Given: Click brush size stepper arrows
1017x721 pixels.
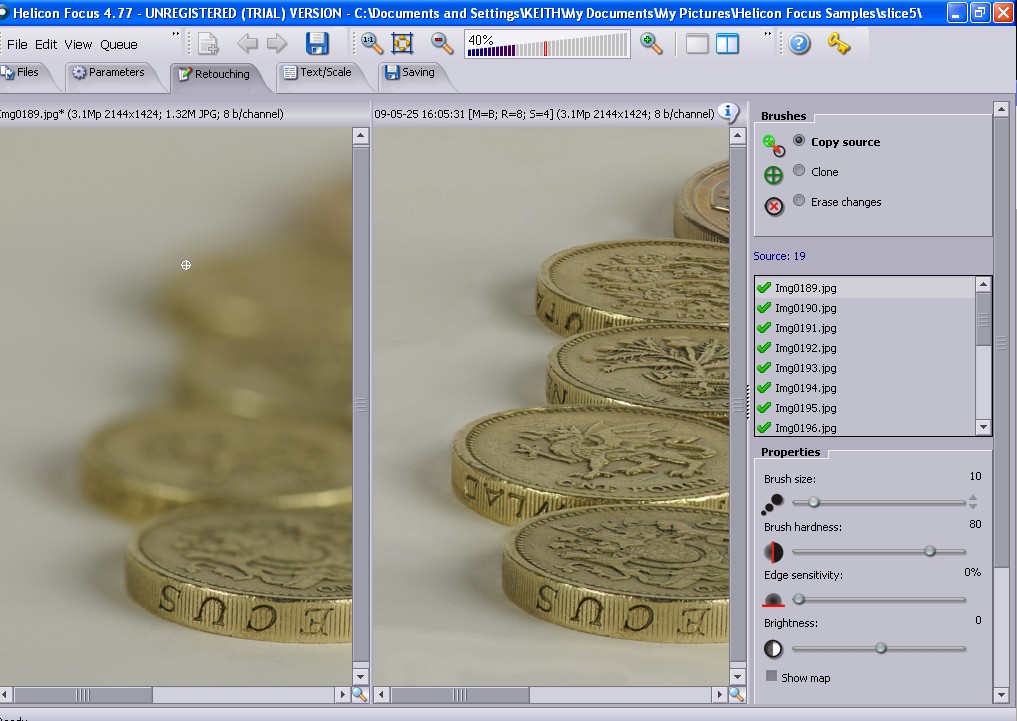Looking at the screenshot, I should click(x=972, y=501).
